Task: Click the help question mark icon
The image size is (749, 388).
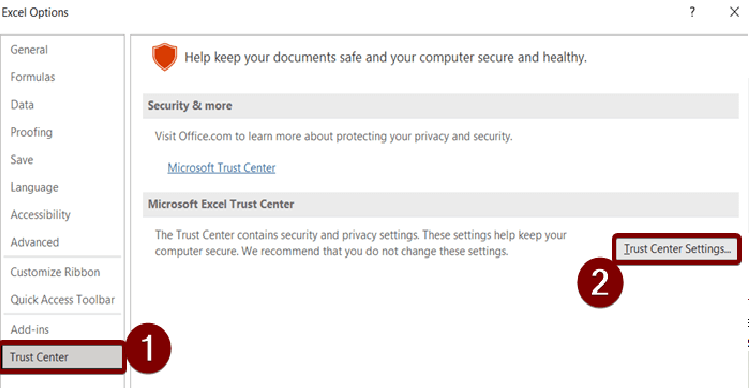Action: [692, 12]
